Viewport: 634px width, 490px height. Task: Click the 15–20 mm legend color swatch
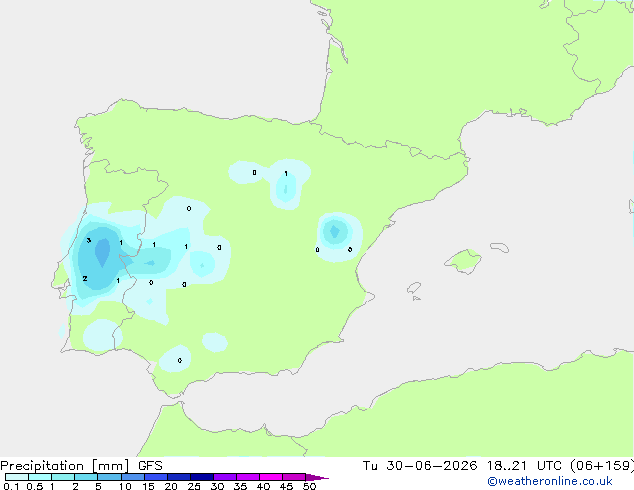tap(156, 477)
